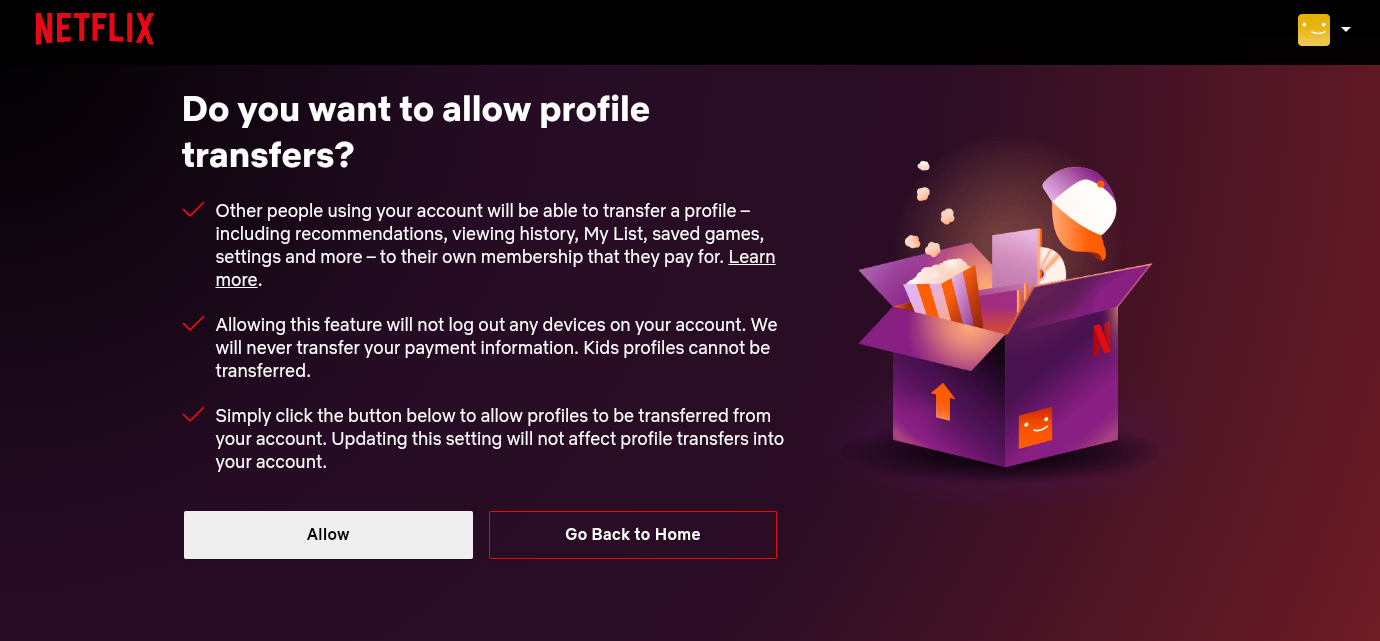1380x641 pixels.
Task: Click the Allow button
Action: click(x=328, y=534)
